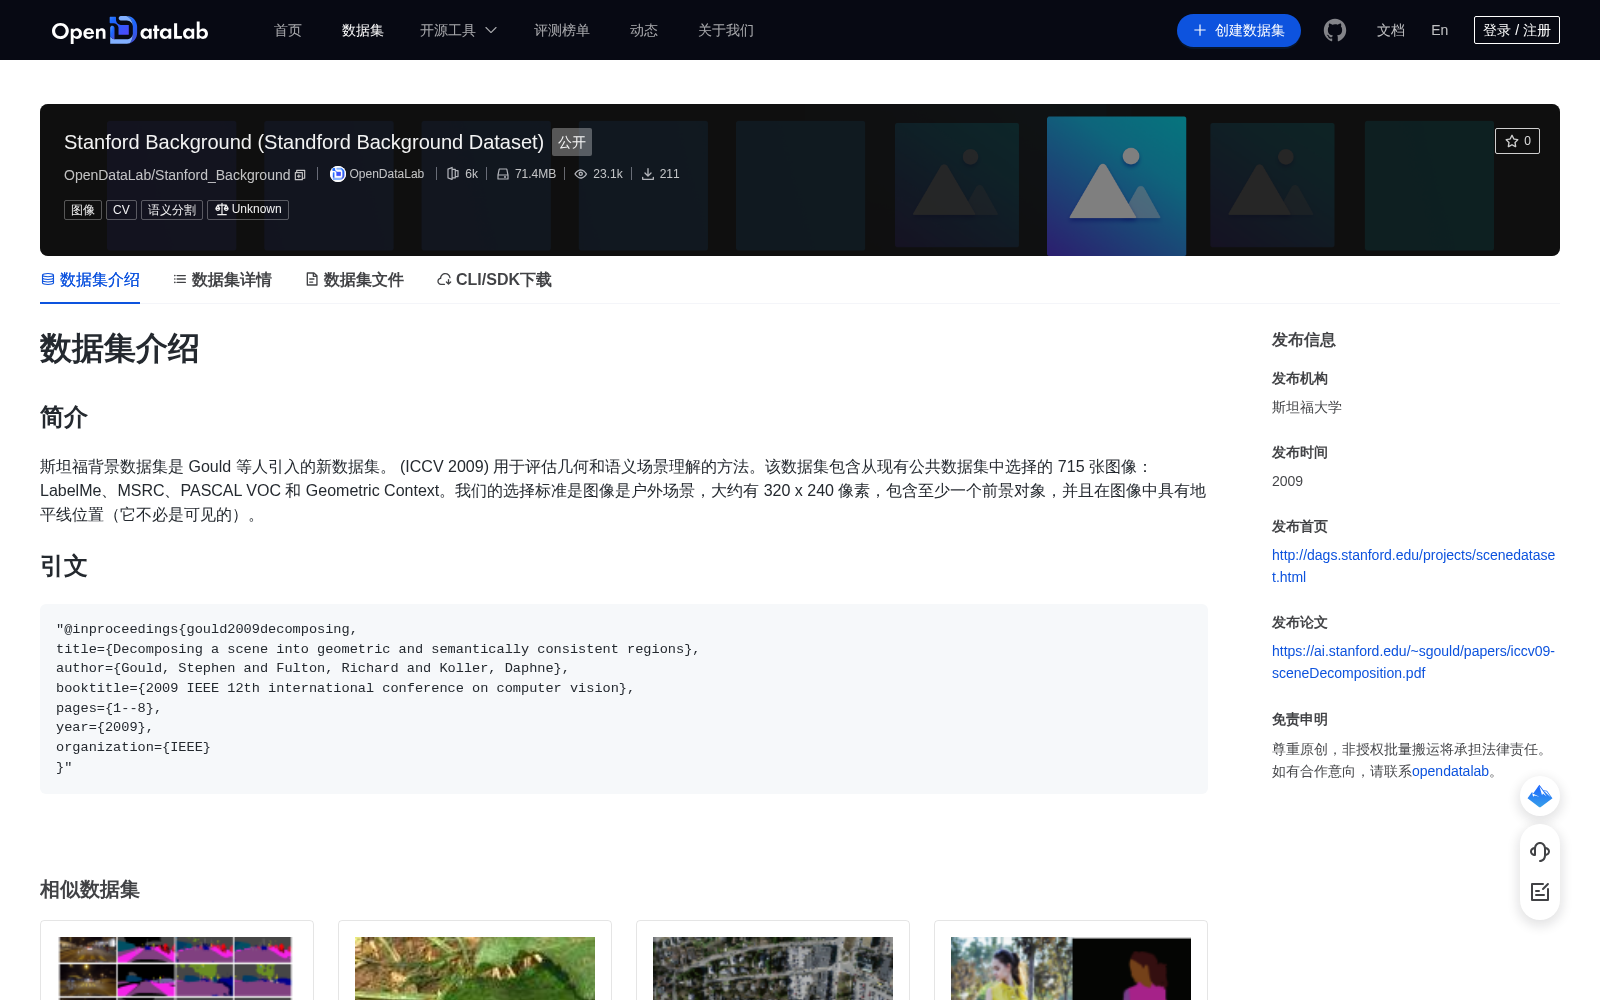
Task: Click the 23.1k views eye icon
Action: [x=581, y=174]
